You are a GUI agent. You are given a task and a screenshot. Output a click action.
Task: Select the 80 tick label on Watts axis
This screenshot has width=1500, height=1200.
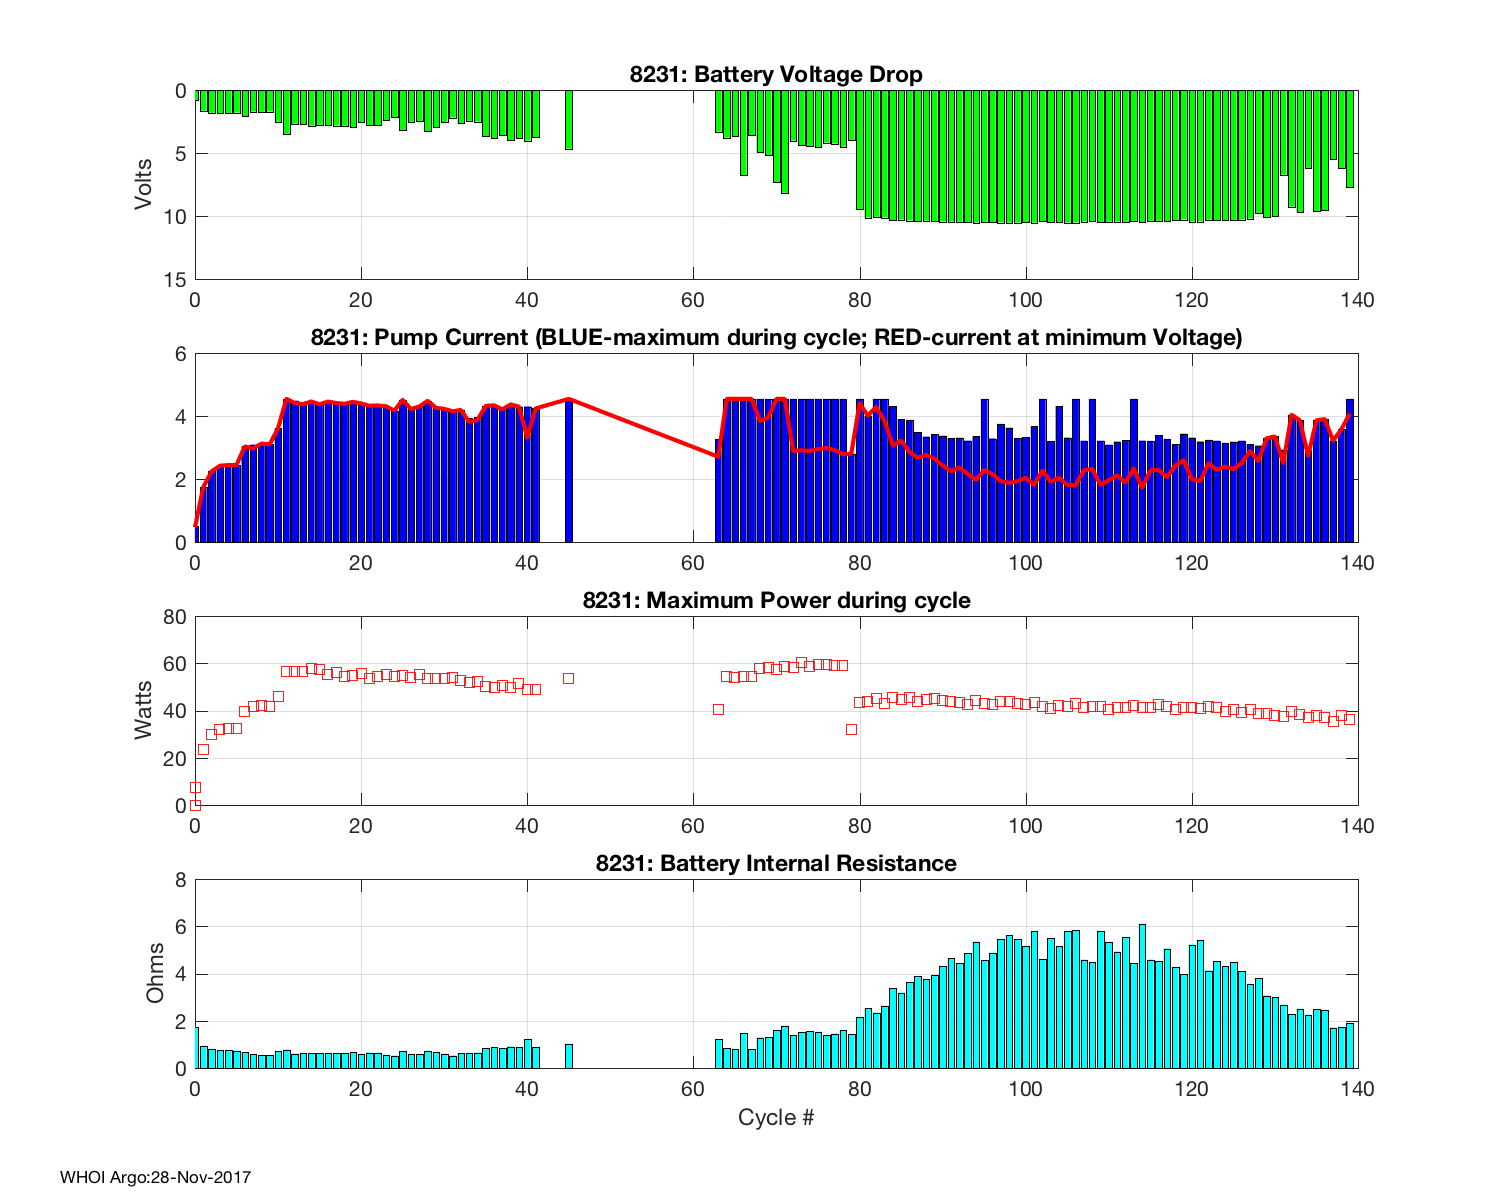[x=176, y=617]
